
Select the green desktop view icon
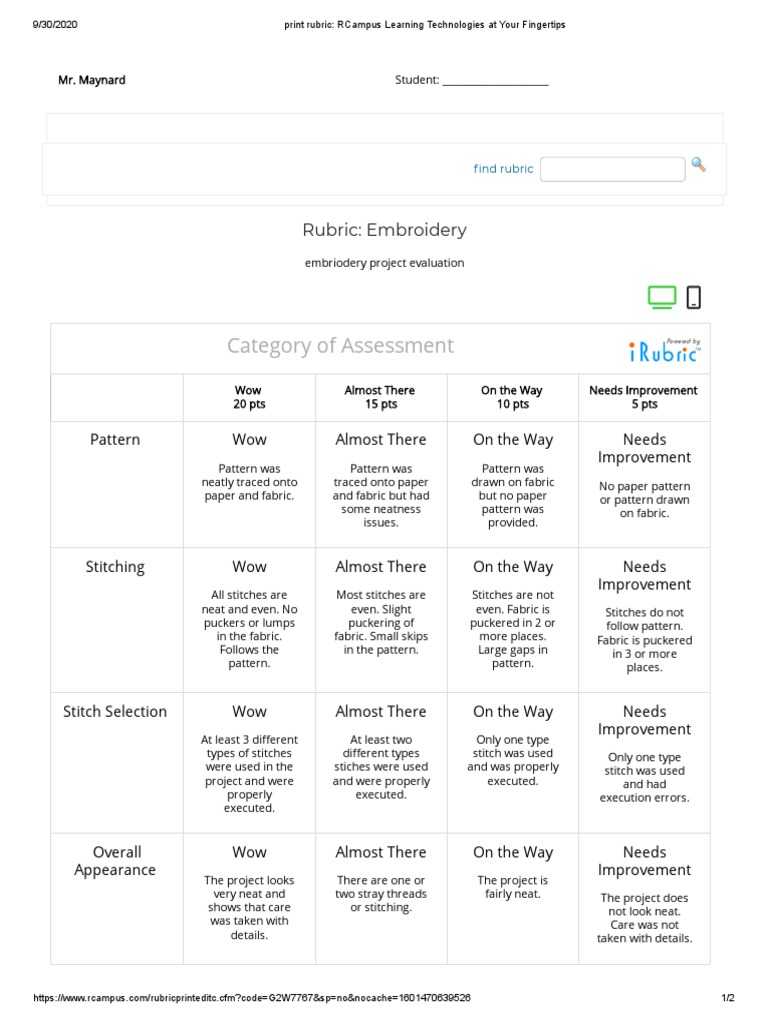pyautogui.click(x=661, y=297)
